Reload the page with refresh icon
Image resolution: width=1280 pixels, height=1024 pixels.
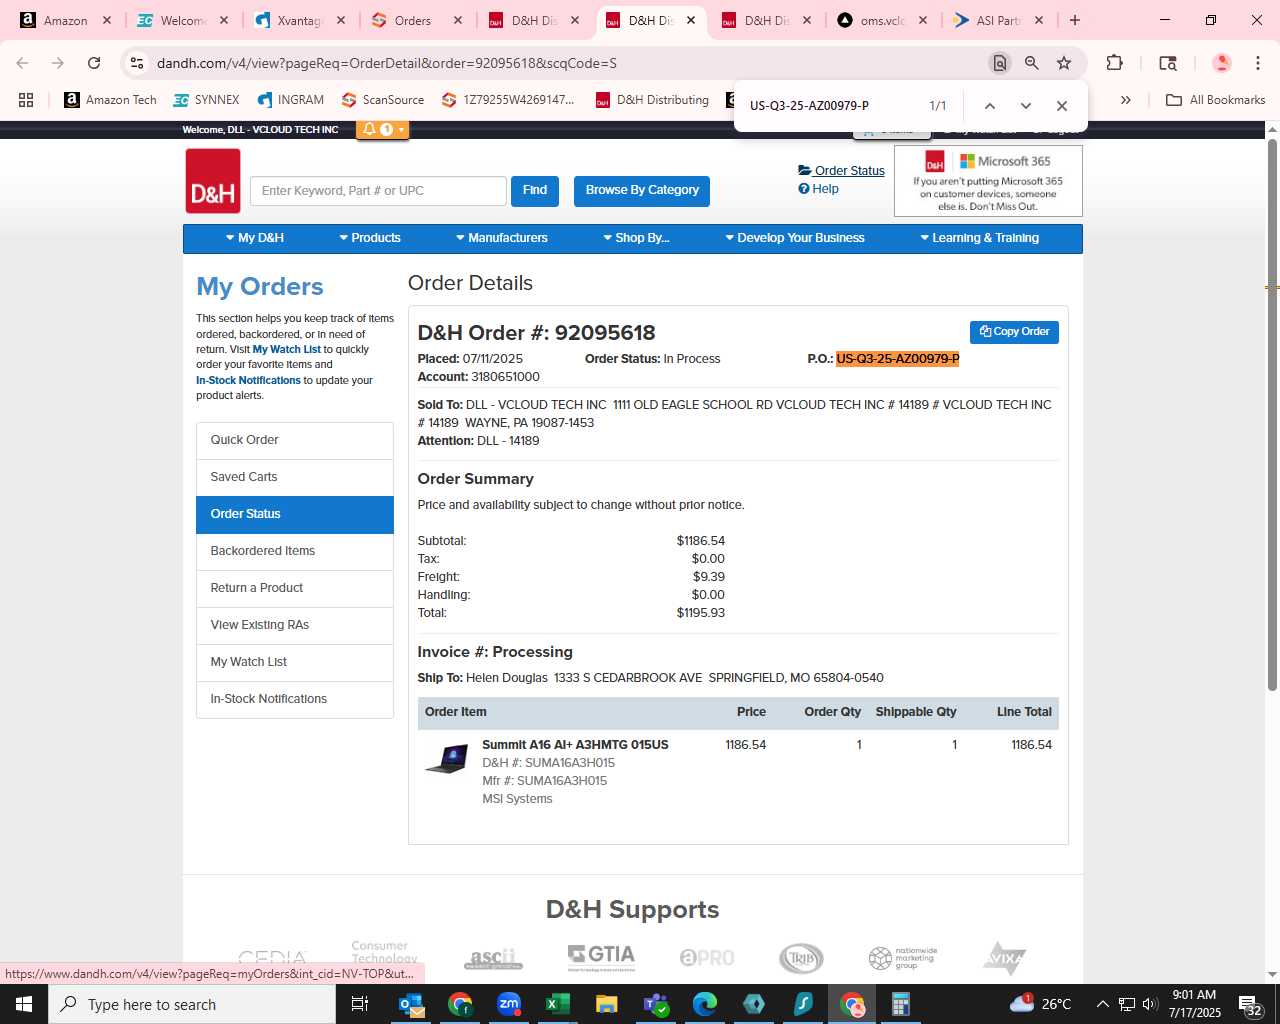pyautogui.click(x=94, y=63)
